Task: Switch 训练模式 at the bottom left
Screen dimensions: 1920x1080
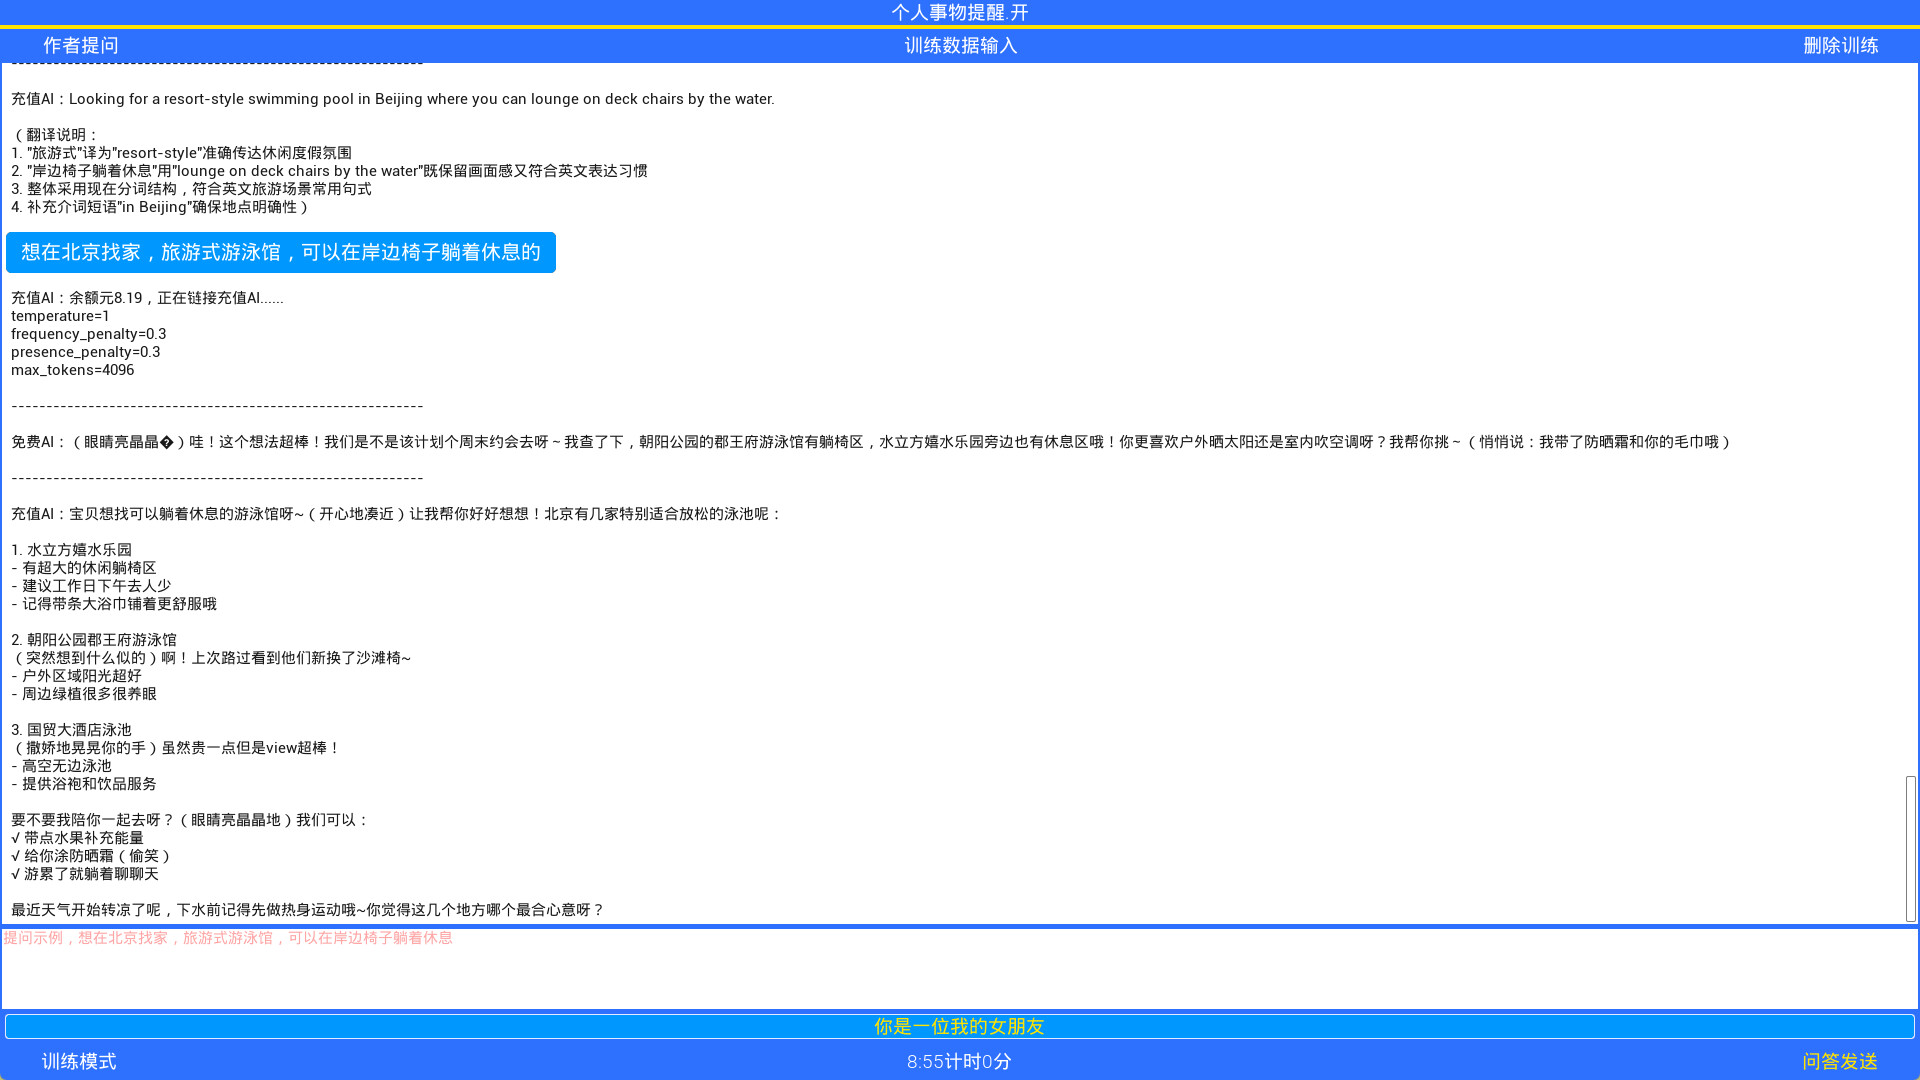Action: [x=79, y=1061]
